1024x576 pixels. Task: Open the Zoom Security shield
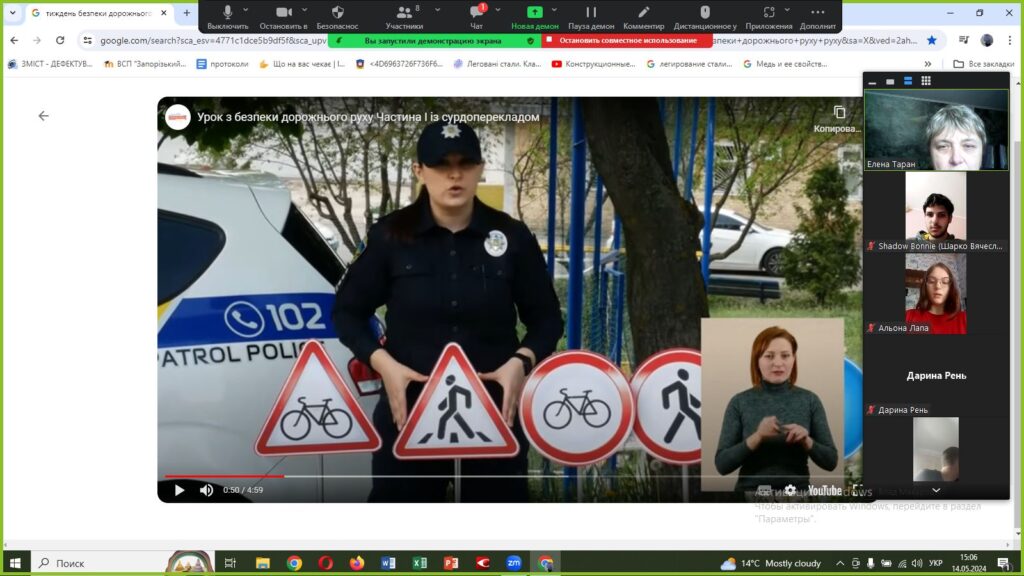[x=337, y=16]
